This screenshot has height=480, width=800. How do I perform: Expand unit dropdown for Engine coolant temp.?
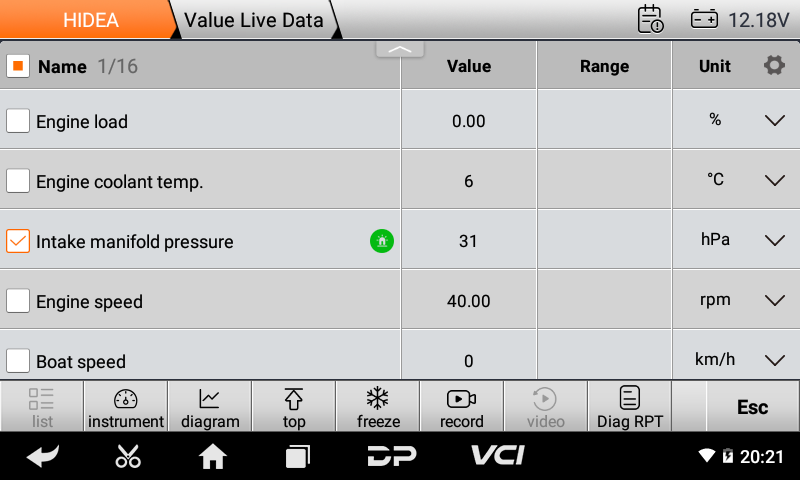coord(775,181)
